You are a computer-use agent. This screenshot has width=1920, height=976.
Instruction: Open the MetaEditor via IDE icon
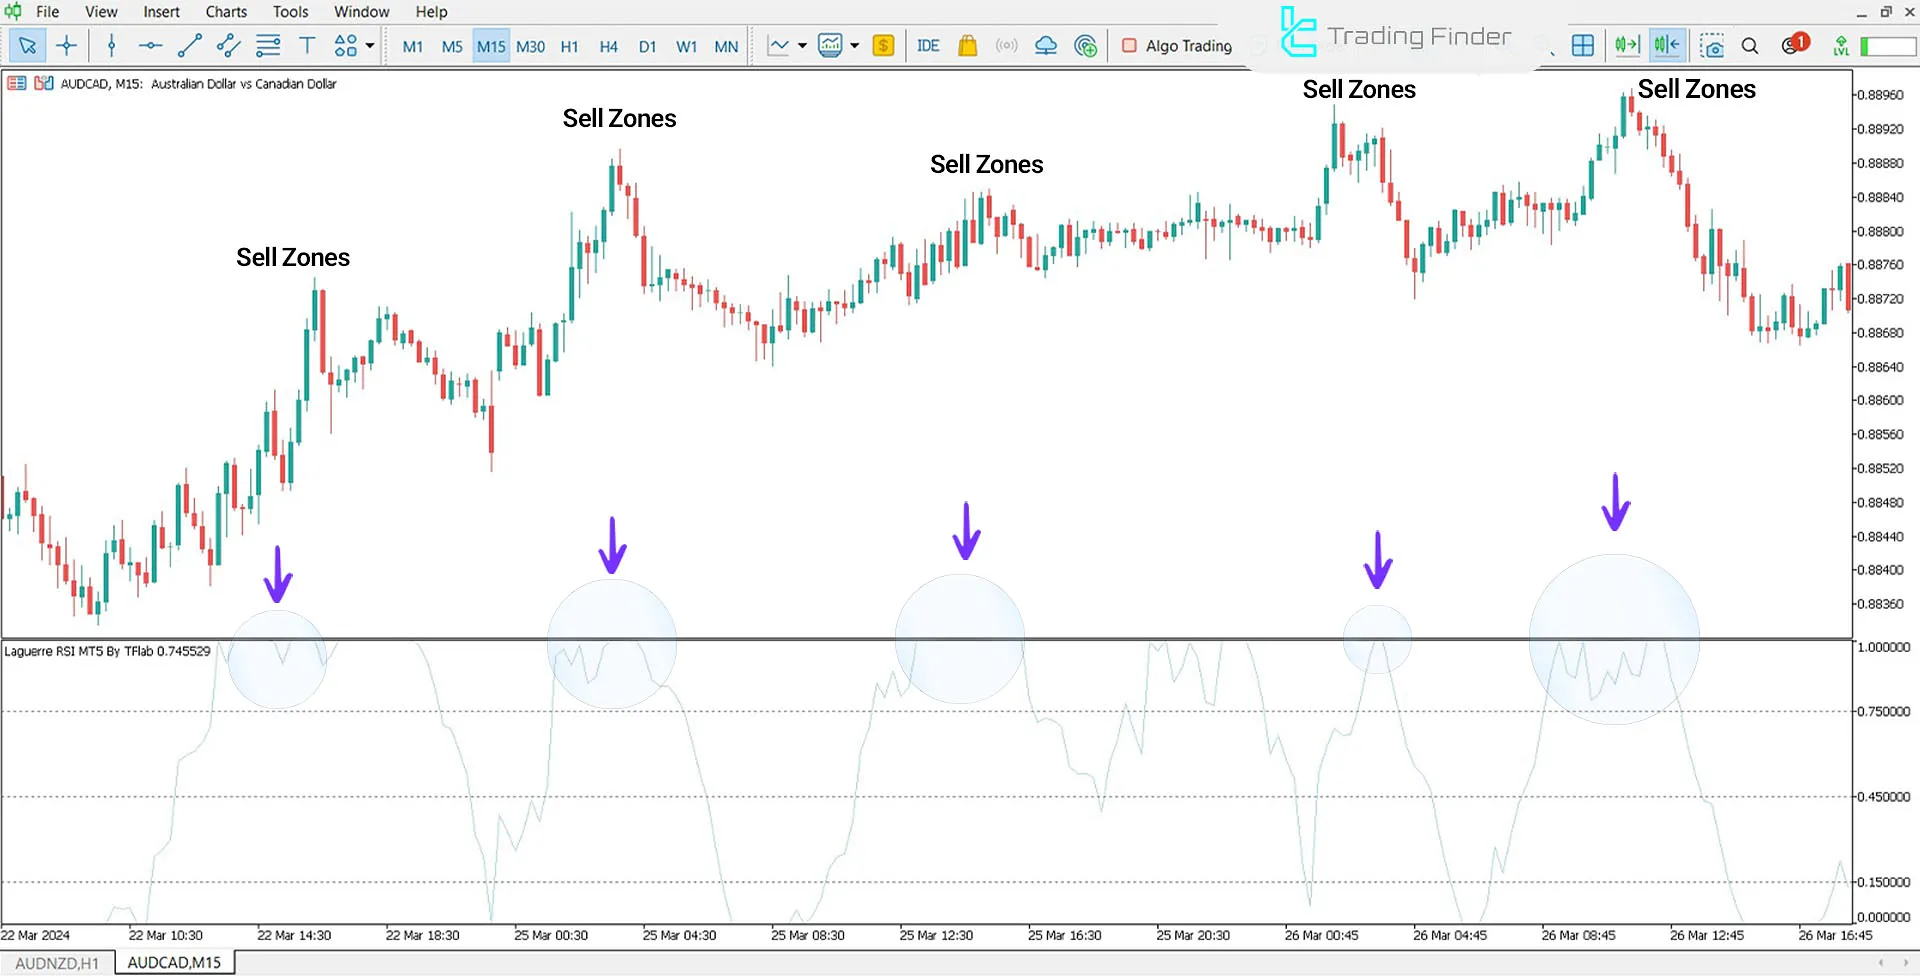pyautogui.click(x=928, y=45)
